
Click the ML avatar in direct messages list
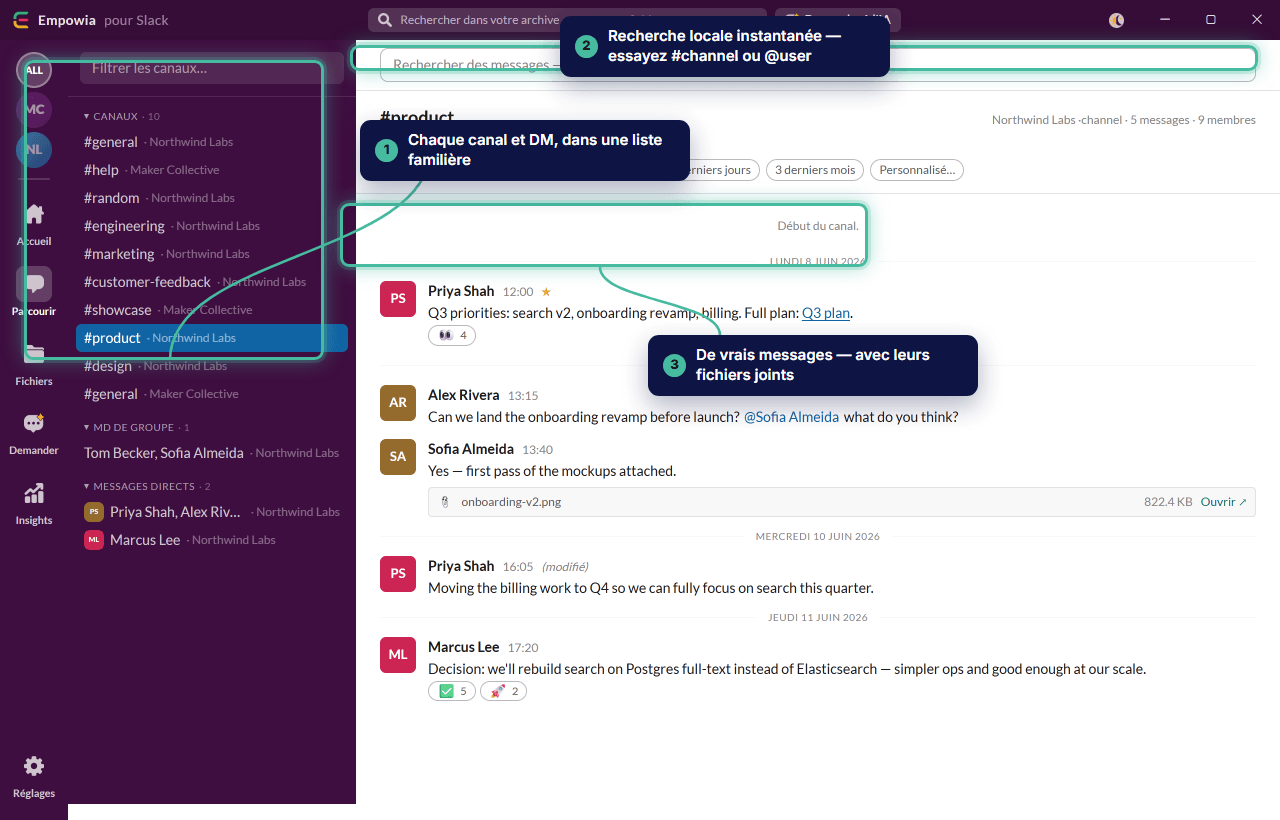coord(94,540)
